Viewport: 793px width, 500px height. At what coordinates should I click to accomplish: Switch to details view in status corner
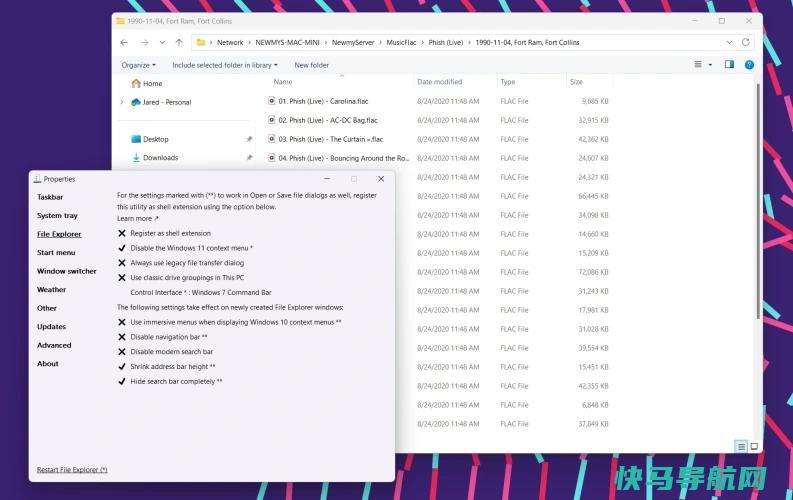pos(741,446)
